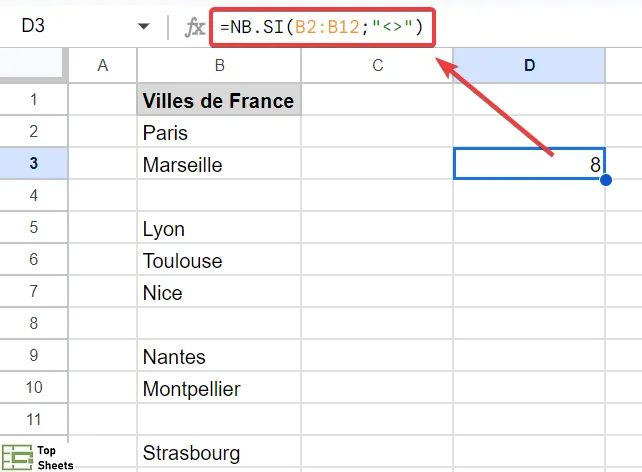
Task: Select column D header
Action: (529, 66)
